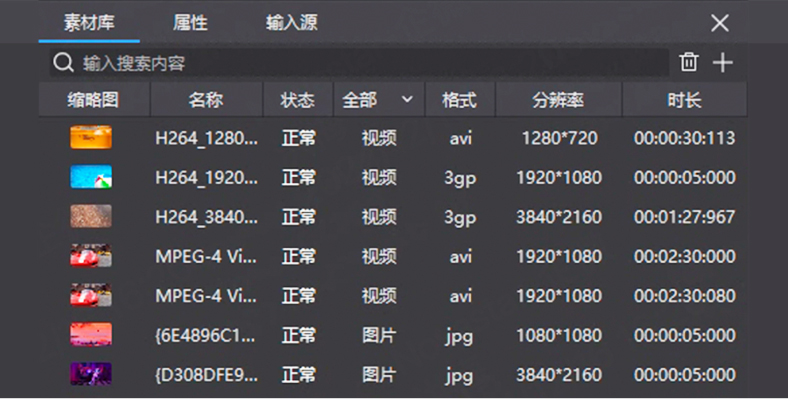Click the trash delete icon

[688, 62]
